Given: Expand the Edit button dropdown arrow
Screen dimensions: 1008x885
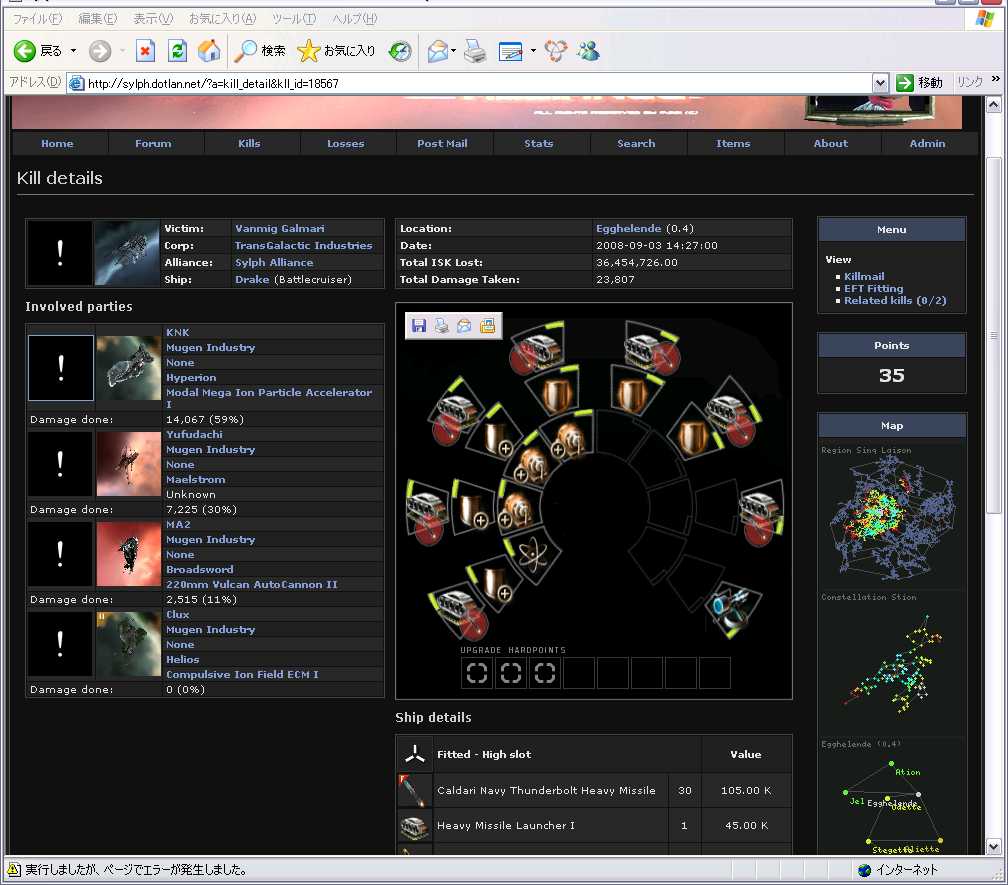Looking at the screenshot, I should click(x=533, y=51).
